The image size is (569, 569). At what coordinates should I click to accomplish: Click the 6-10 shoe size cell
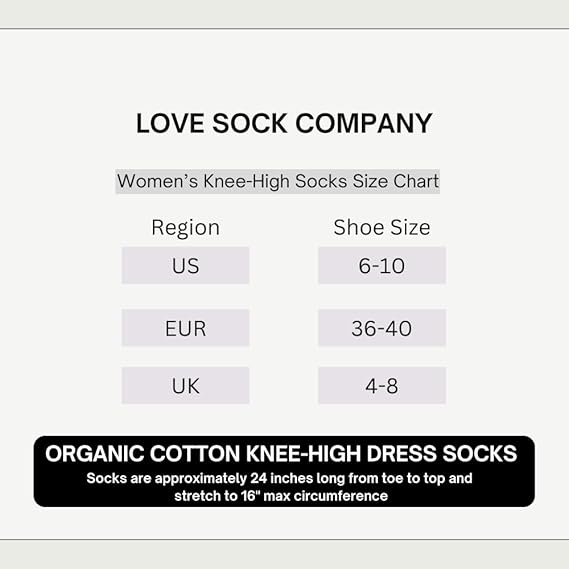tap(382, 265)
